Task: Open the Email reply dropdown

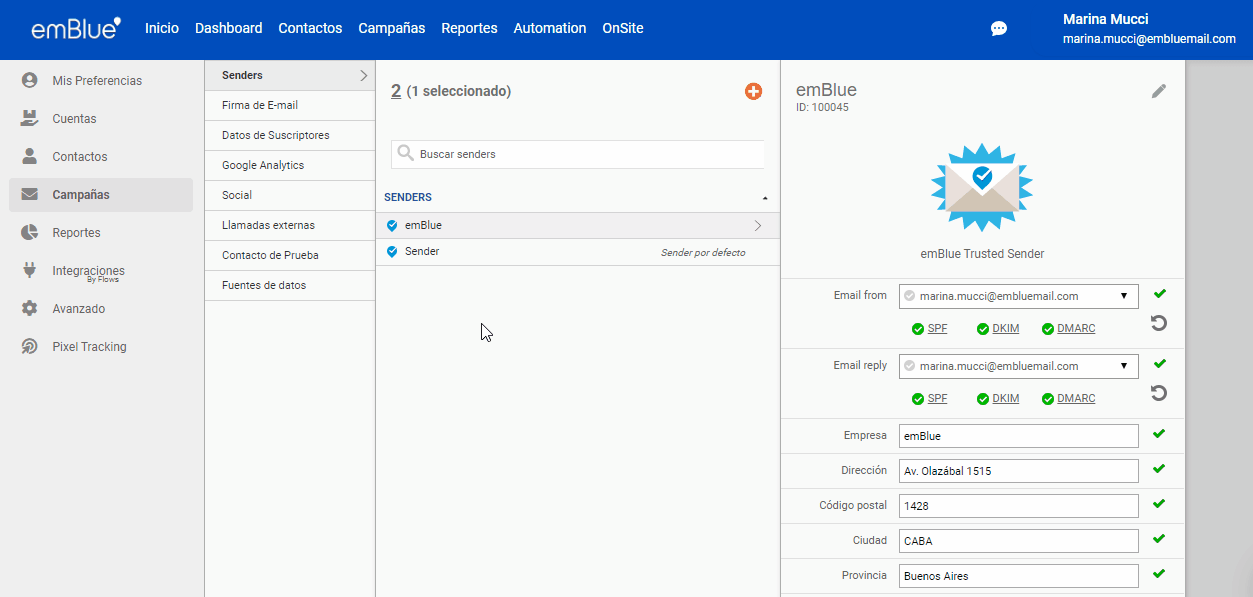Action: pos(1018,366)
